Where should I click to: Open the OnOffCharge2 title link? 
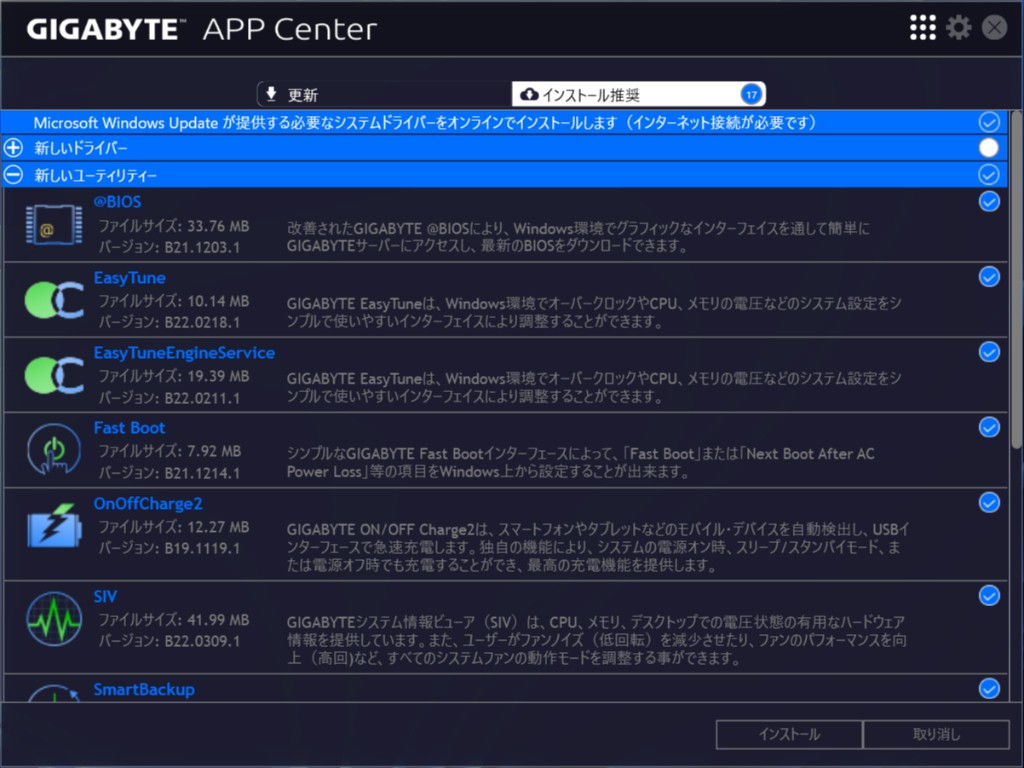click(148, 503)
